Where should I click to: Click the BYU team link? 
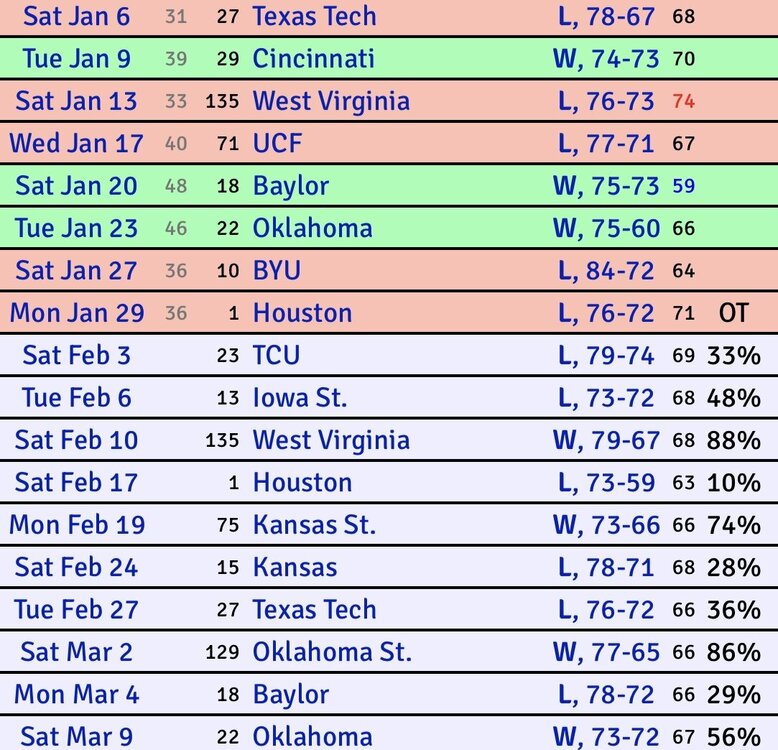(276, 271)
